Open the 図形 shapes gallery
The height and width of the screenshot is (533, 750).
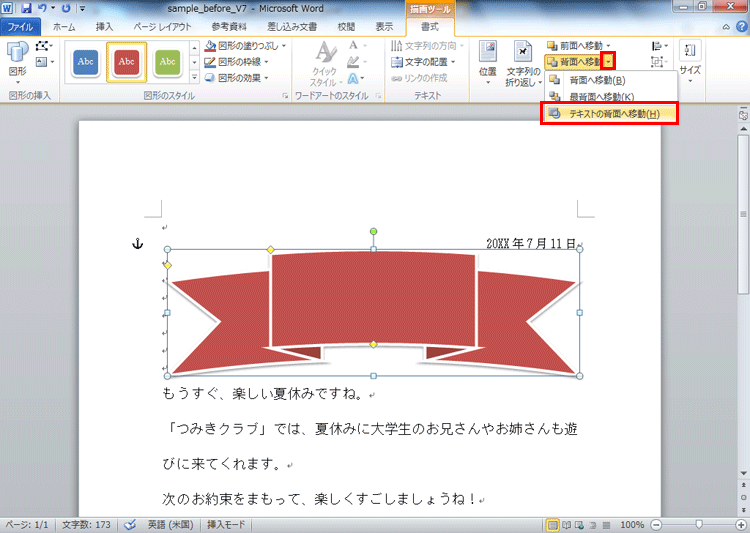pyautogui.click(x=18, y=63)
